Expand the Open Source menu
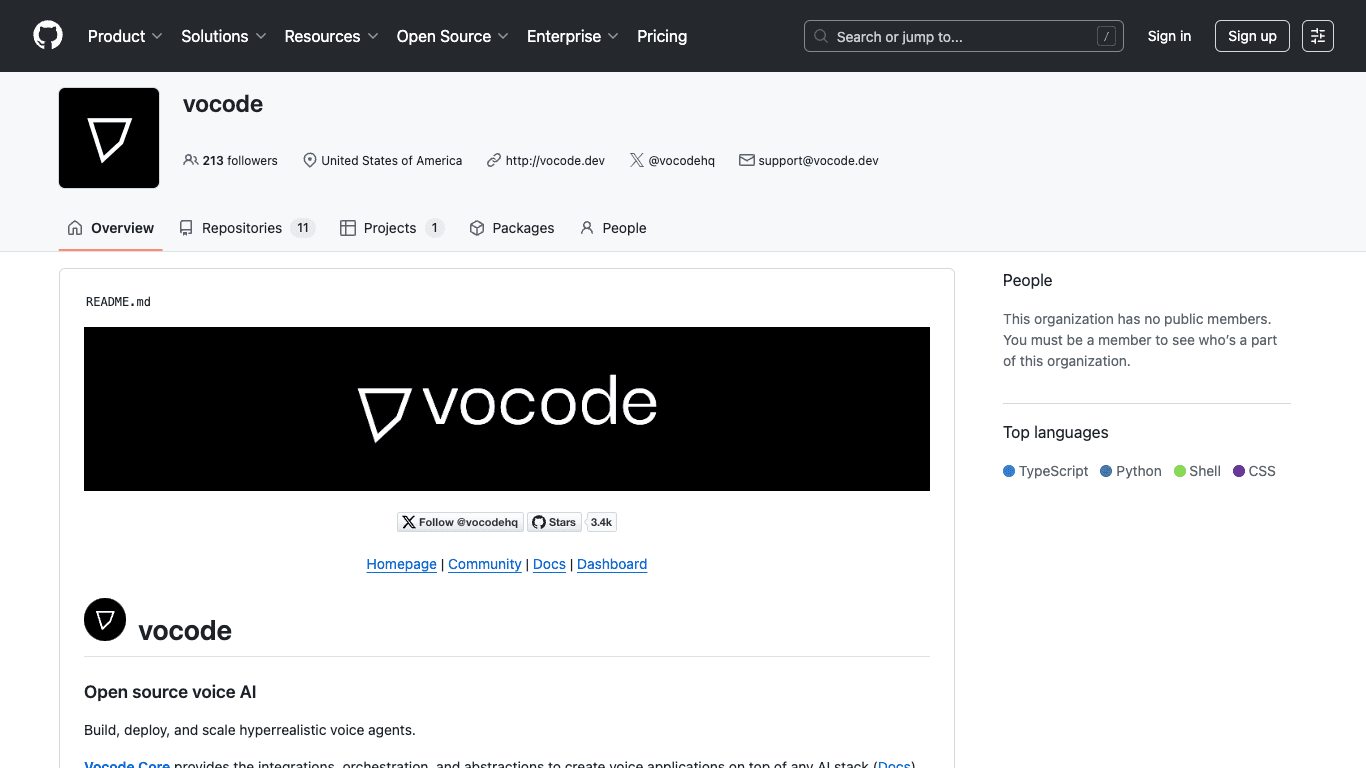This screenshot has height=768, width=1366. [x=453, y=36]
